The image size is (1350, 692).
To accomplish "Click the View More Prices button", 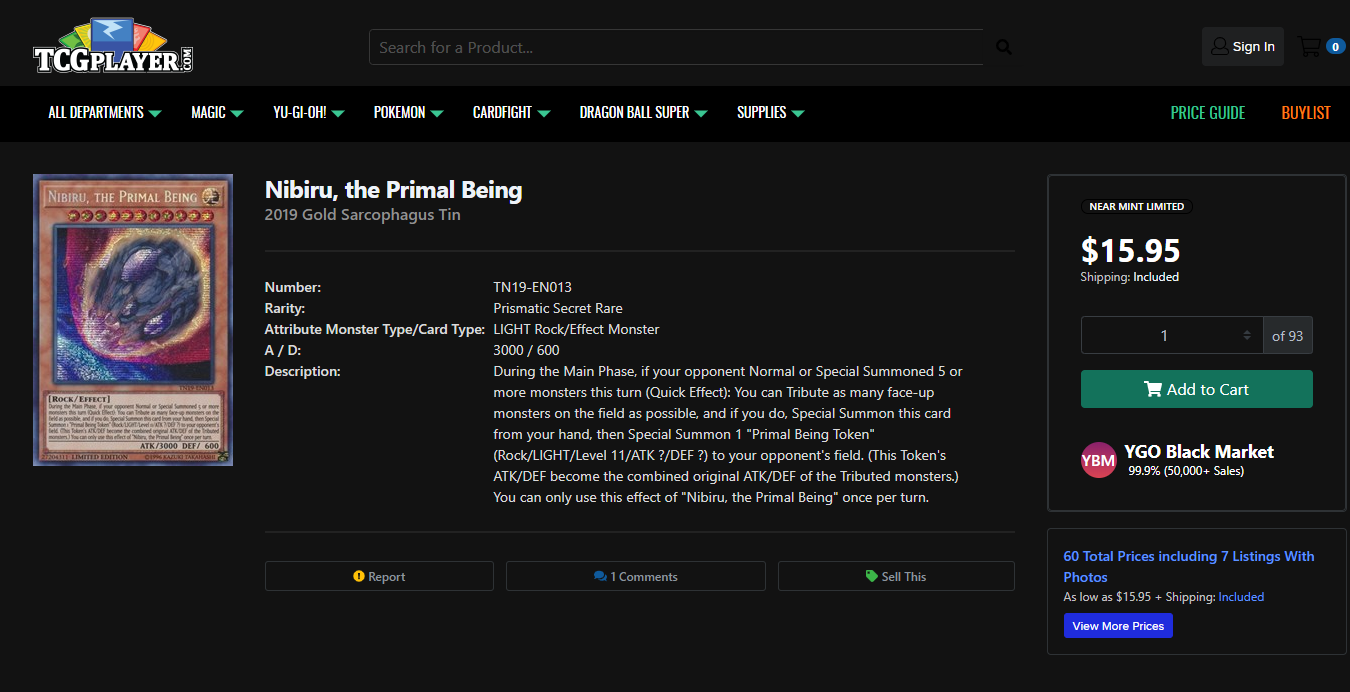I will coord(1118,626).
